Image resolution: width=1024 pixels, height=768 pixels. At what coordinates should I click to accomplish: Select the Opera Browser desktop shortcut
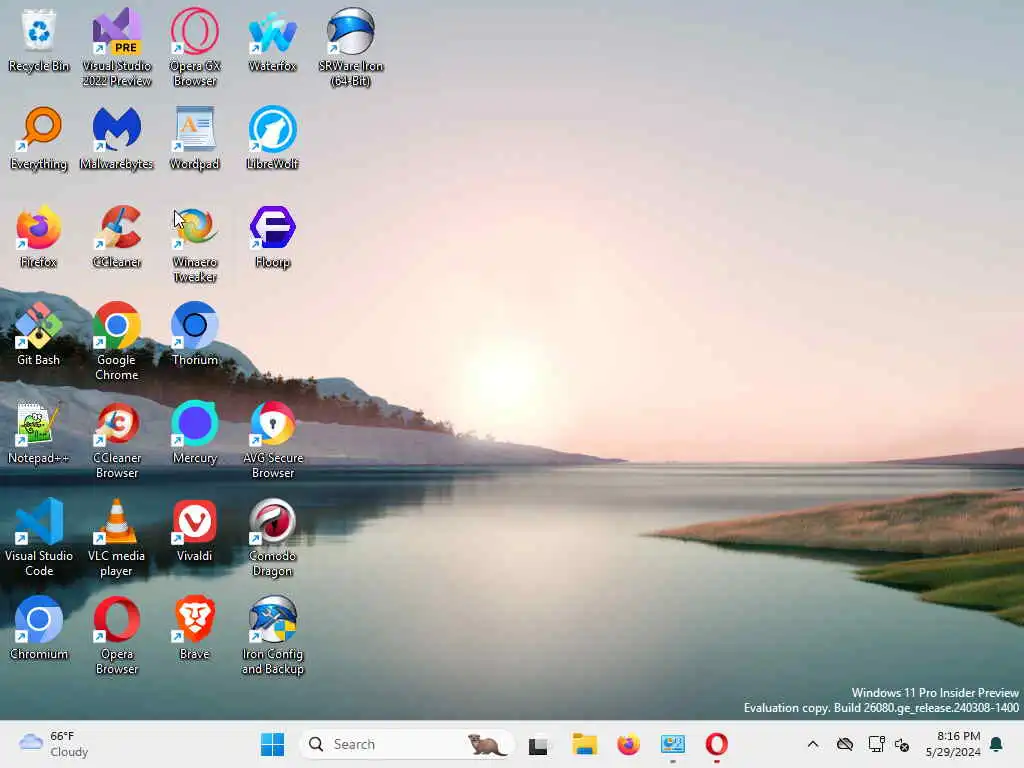(117, 635)
